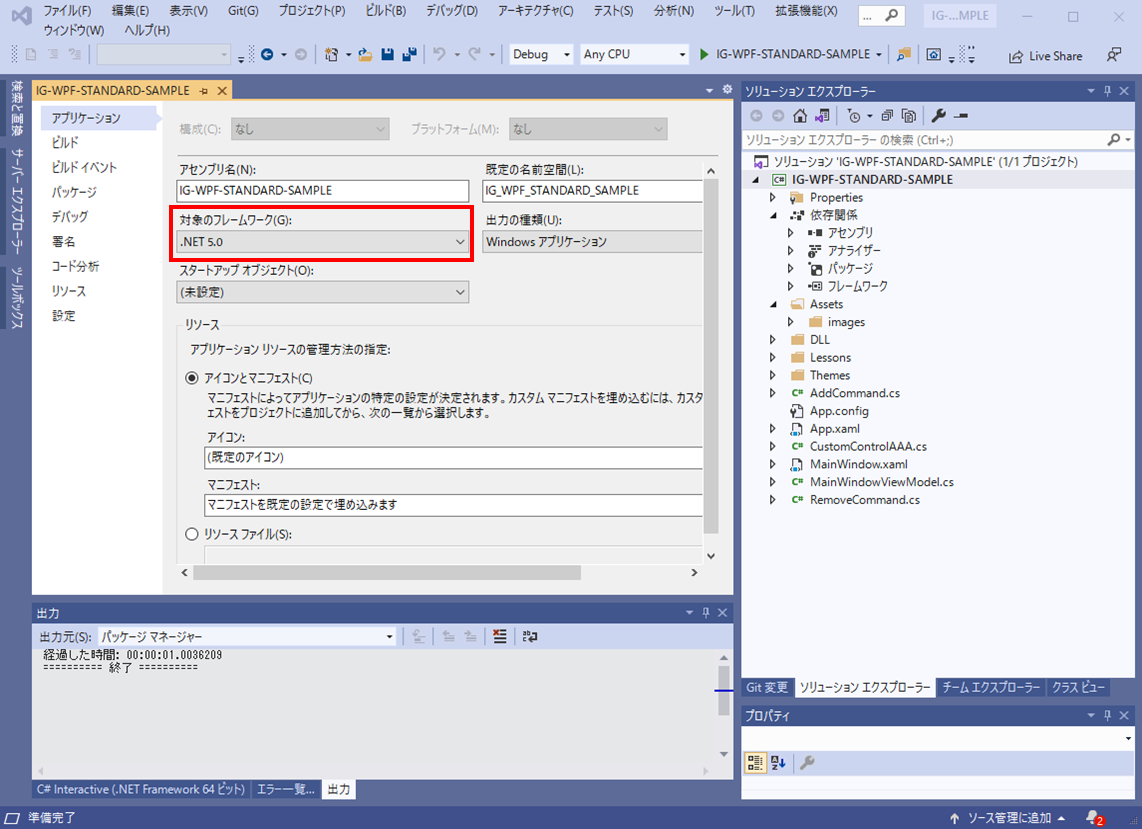Open the document tab settings gear icon
This screenshot has height=829, width=1142.
pos(727,89)
